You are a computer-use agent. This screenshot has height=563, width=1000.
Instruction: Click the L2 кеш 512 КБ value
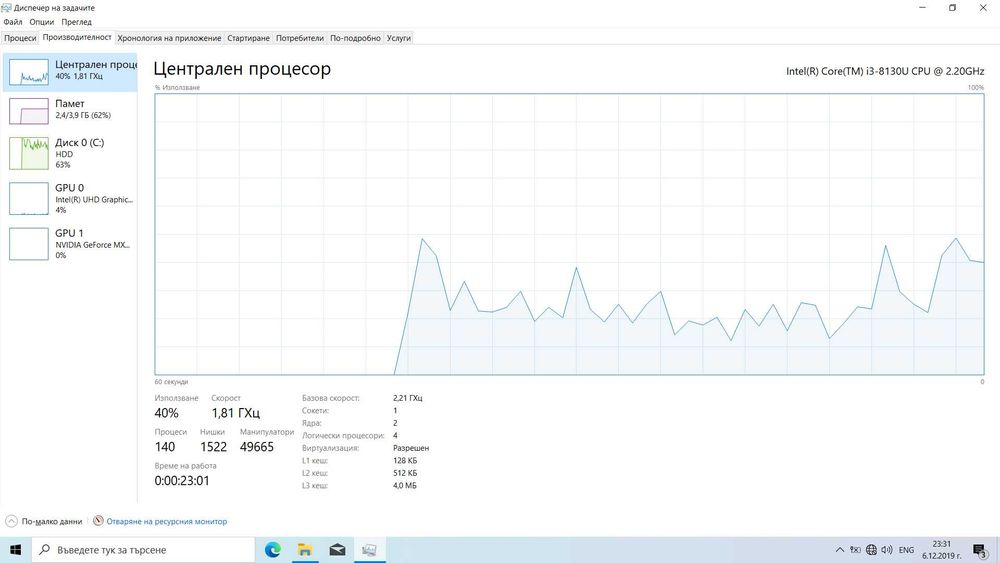(x=405, y=473)
